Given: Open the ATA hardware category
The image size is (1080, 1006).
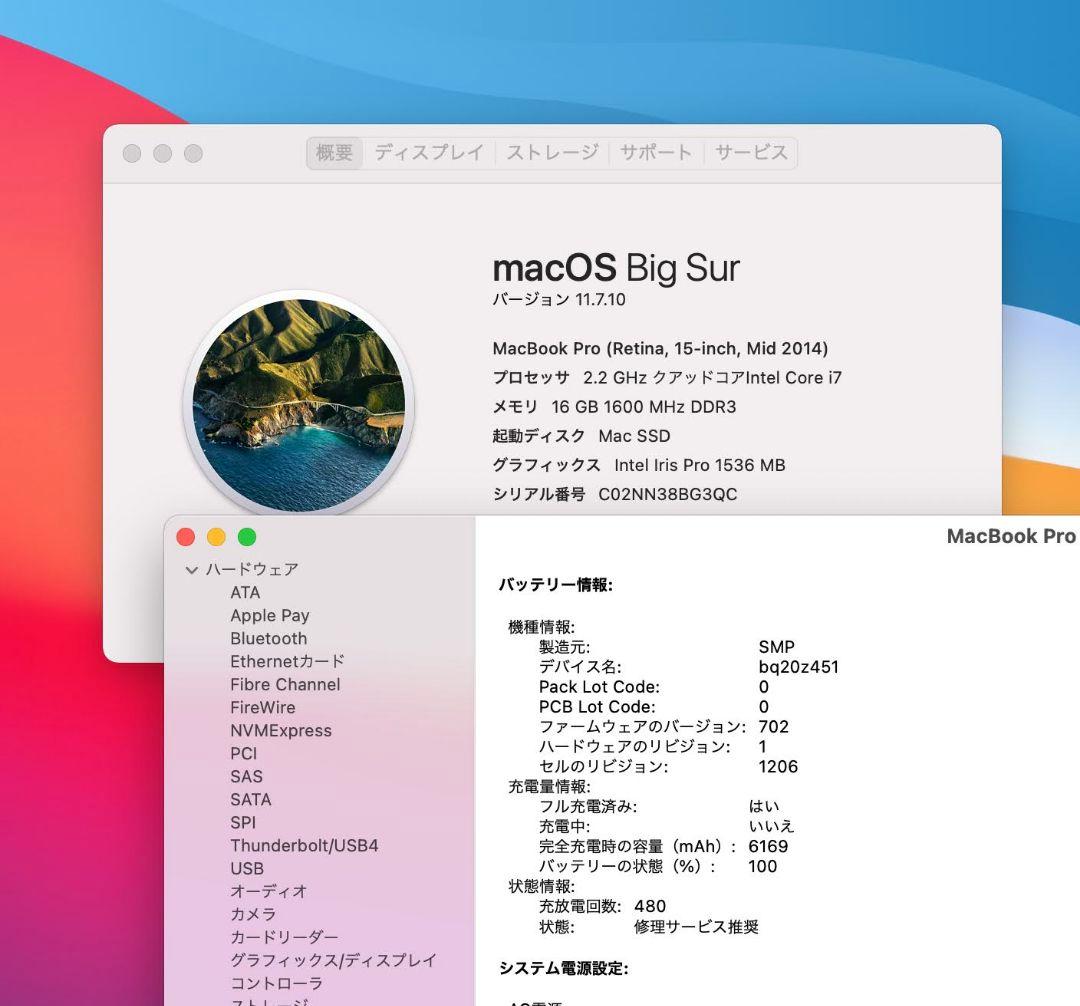Looking at the screenshot, I should tap(246, 592).
